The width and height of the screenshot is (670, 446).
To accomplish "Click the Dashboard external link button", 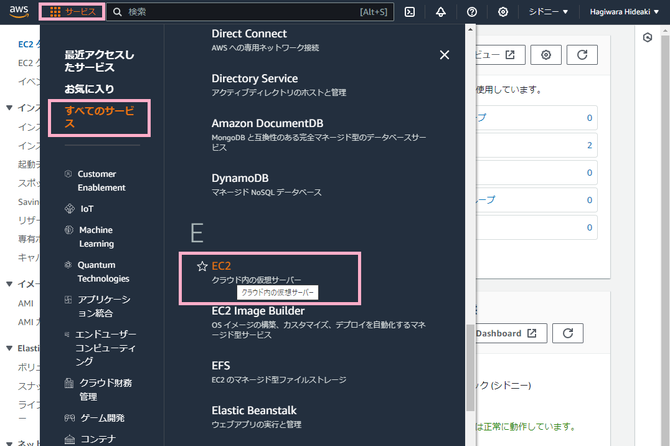I will click(x=511, y=333).
